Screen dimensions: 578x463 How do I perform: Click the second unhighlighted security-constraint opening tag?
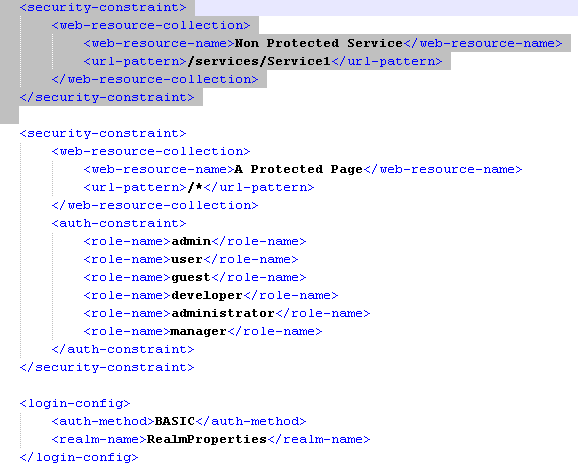click(103, 133)
